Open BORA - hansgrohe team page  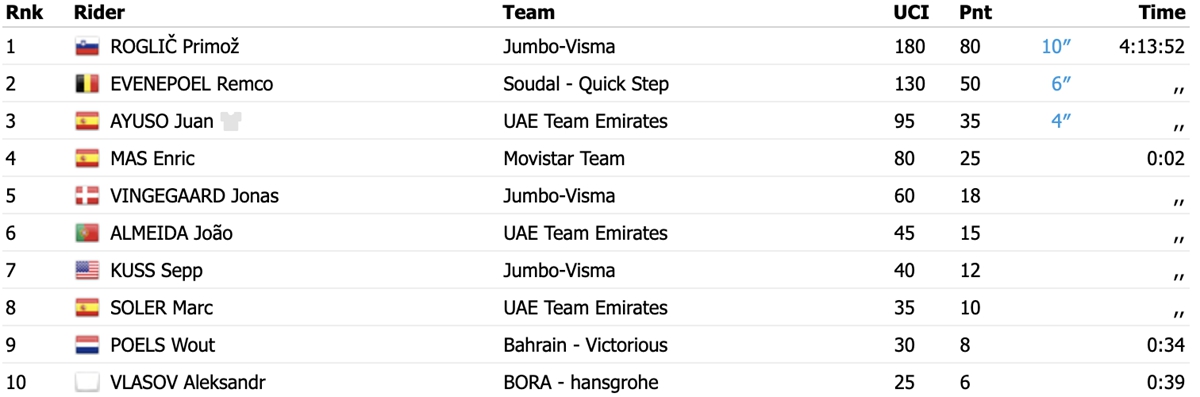point(581,382)
